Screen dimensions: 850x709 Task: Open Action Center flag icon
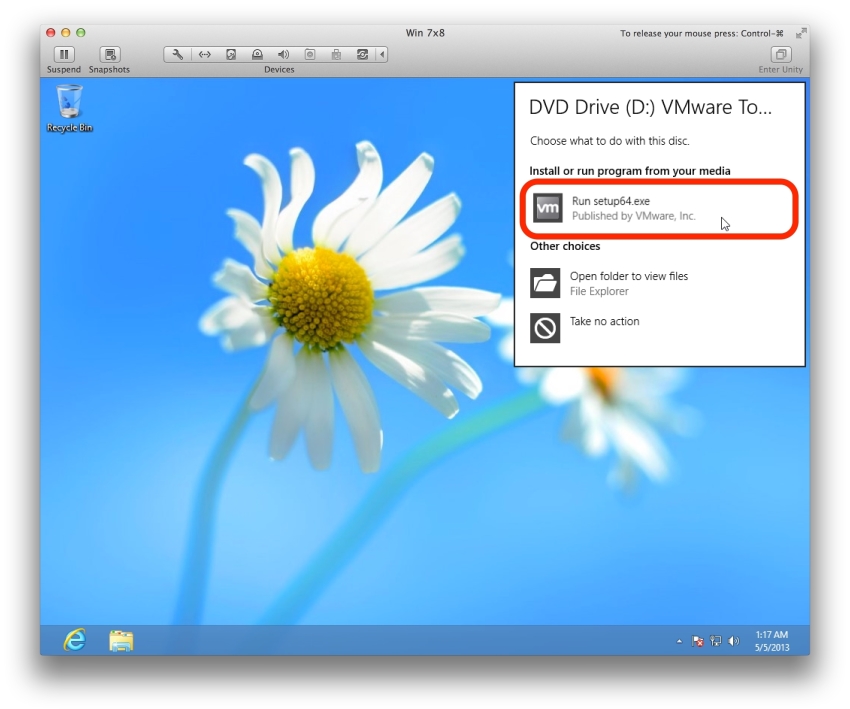pos(699,640)
